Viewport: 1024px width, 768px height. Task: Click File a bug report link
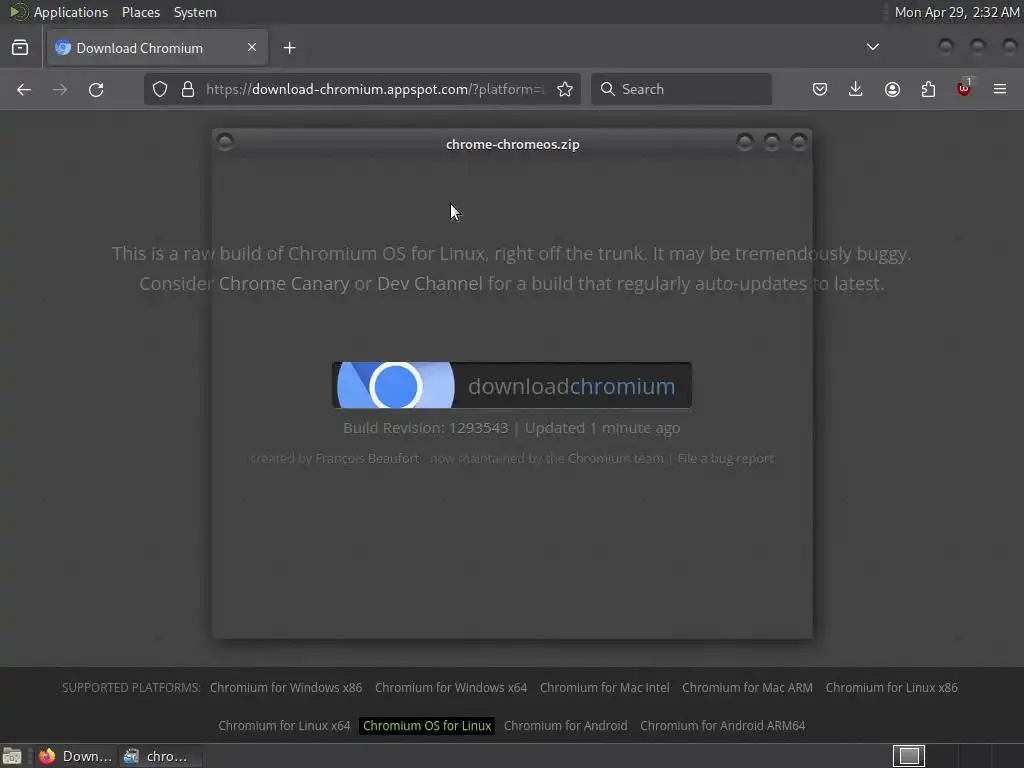pyautogui.click(x=726, y=458)
